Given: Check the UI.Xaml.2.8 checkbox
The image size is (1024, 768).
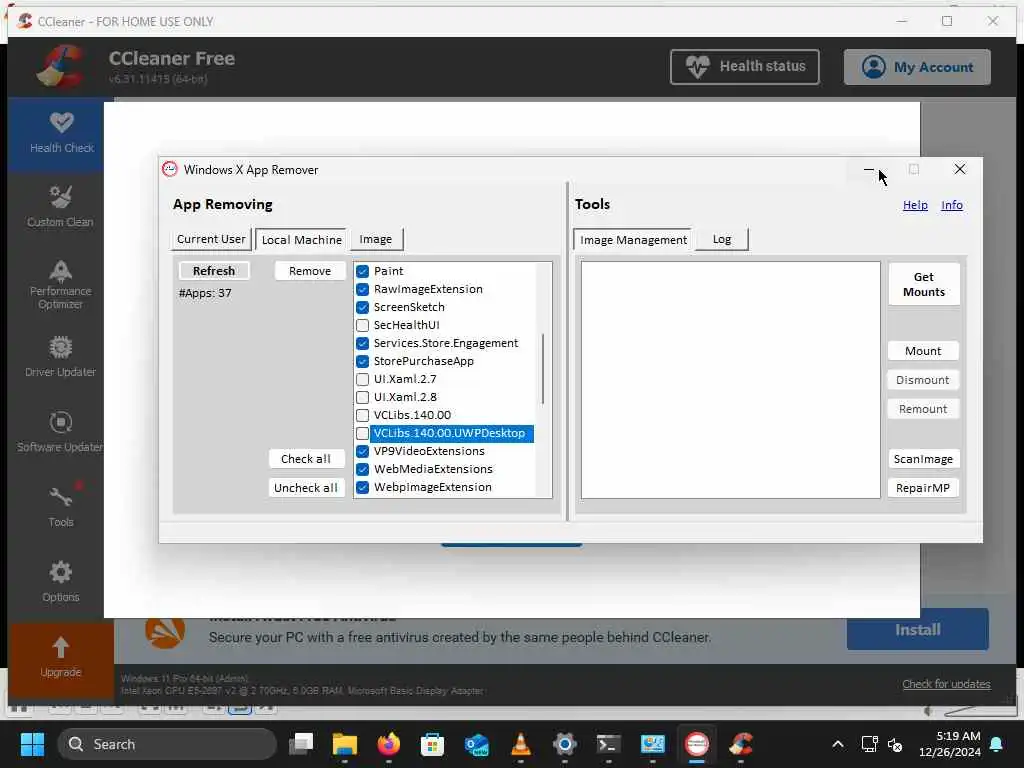Looking at the screenshot, I should [x=362, y=397].
